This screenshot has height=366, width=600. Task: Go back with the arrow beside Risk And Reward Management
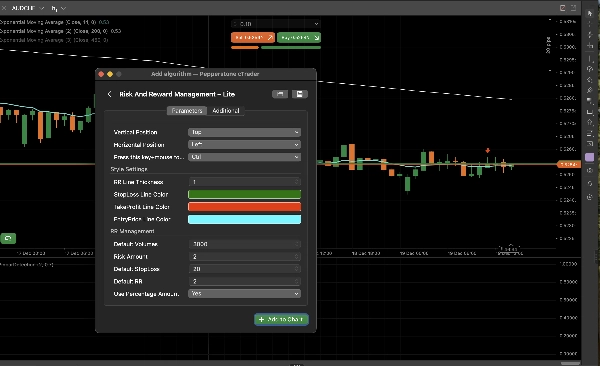[x=109, y=94]
